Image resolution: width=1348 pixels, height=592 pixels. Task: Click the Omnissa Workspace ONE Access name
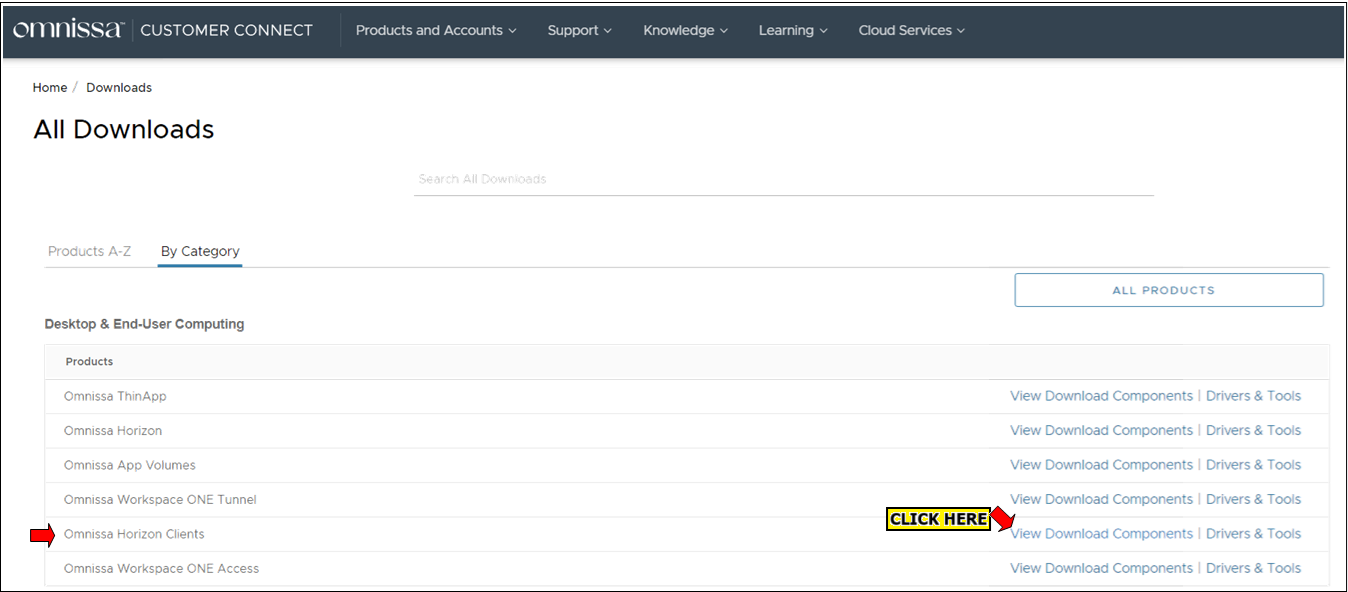161,568
